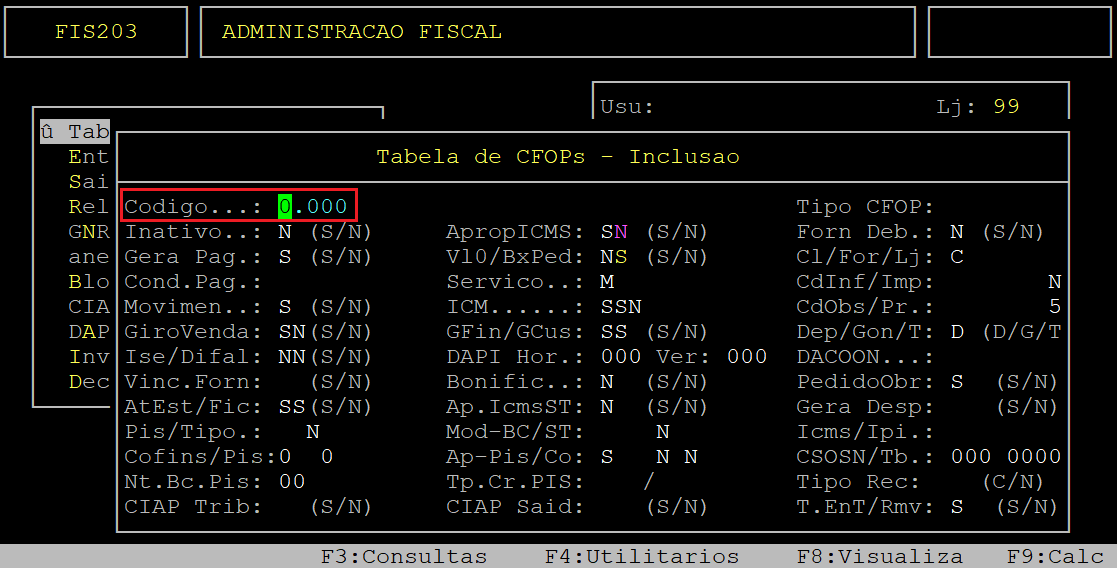1117x568 pixels.
Task: Toggle the Forn Deb. S/N value
Action: [957, 232]
